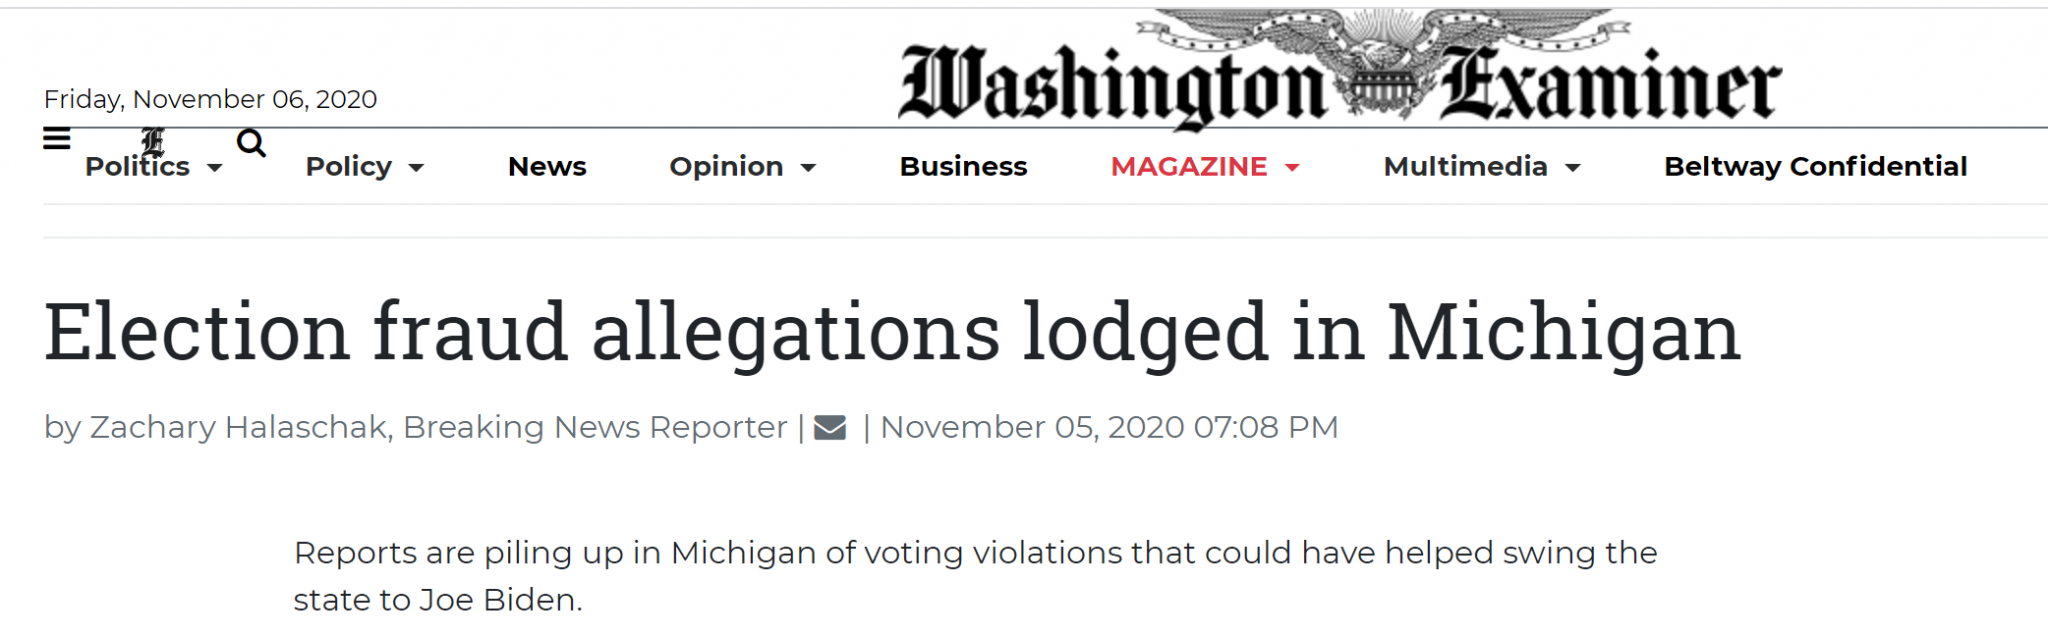2048x637 pixels.
Task: Click the article timestamp November 05, 2020
Action: 1108,428
